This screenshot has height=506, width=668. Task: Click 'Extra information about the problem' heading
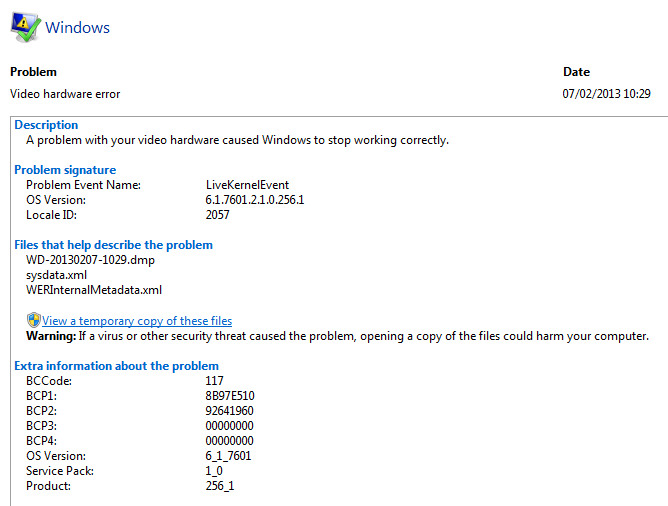click(x=116, y=366)
